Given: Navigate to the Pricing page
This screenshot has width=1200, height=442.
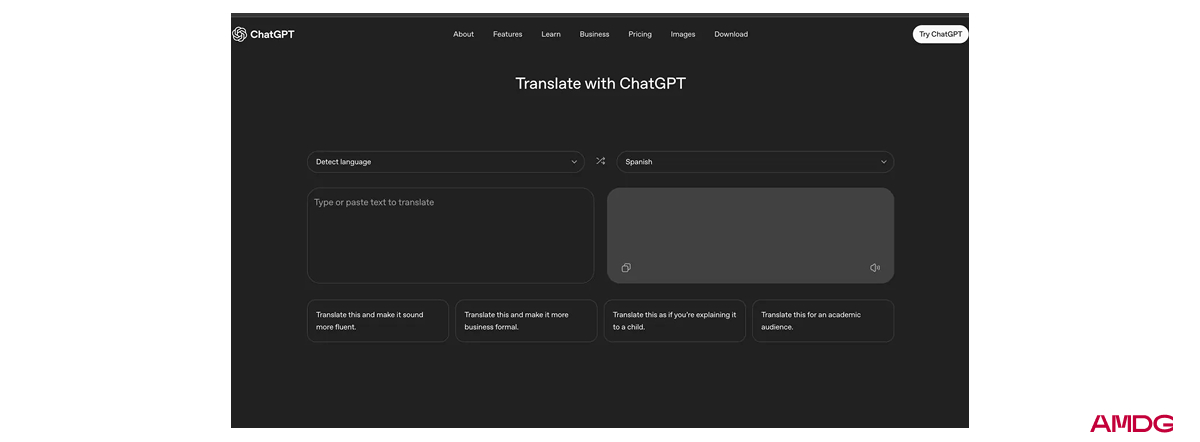Looking at the screenshot, I should [x=640, y=34].
